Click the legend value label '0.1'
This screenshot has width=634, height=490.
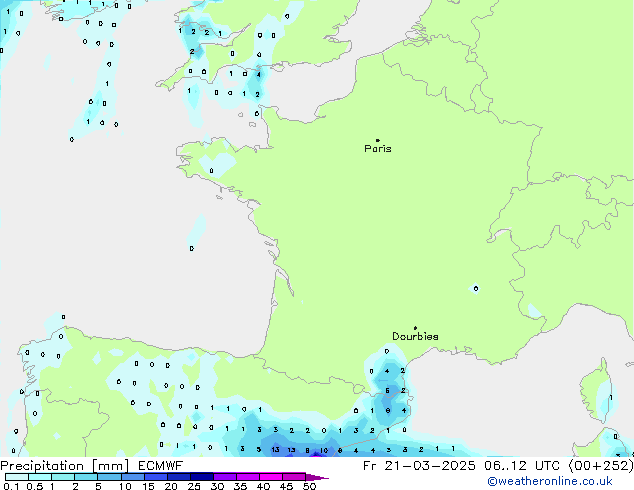coord(11,486)
